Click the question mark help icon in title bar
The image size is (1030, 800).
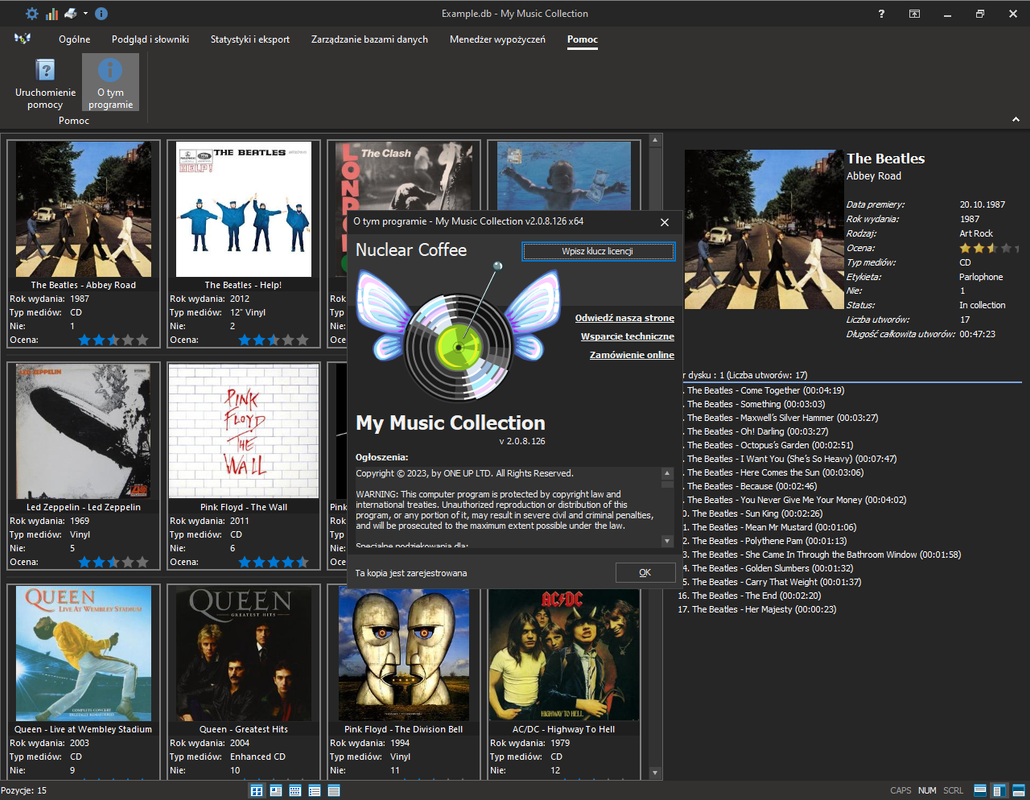point(881,14)
